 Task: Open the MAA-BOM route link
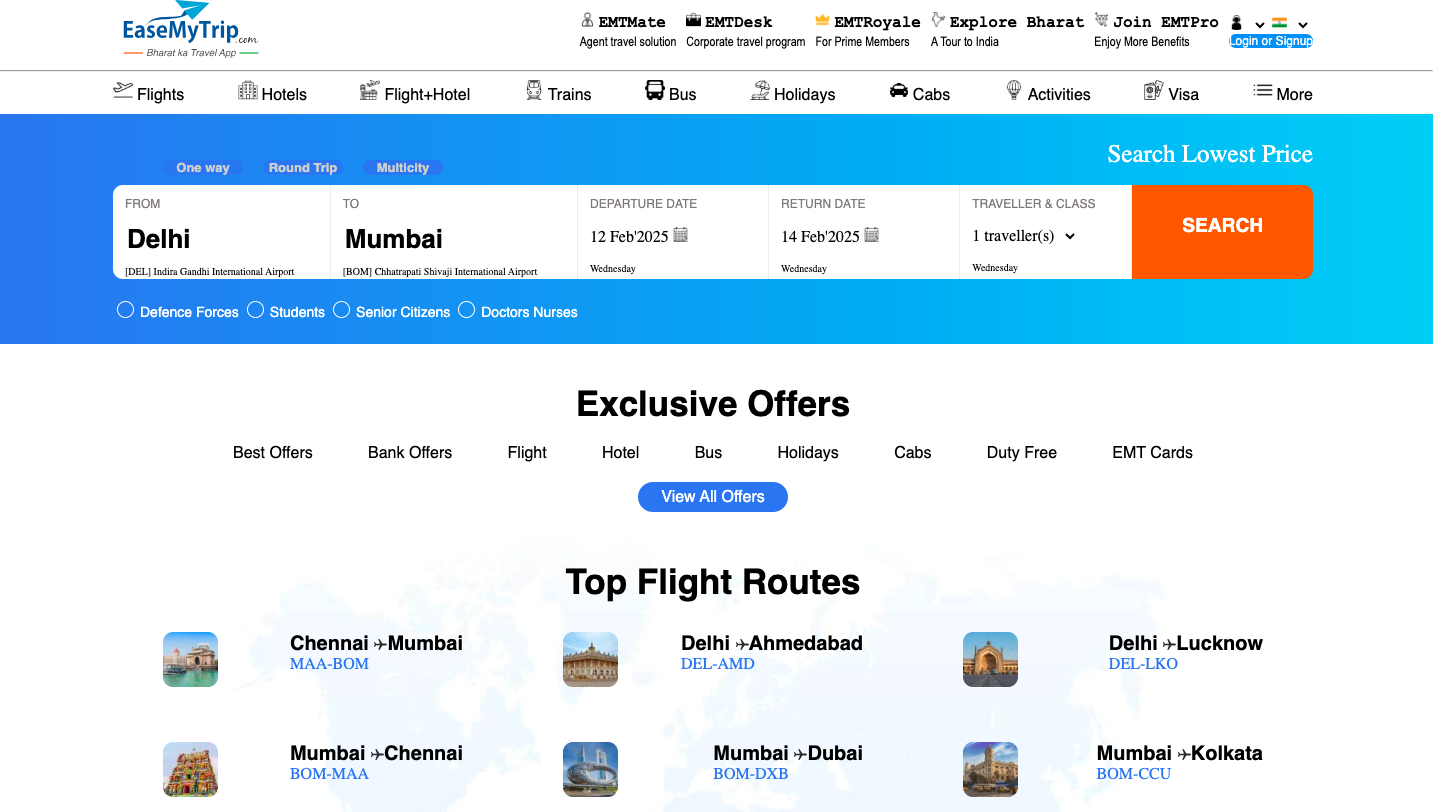click(x=329, y=664)
